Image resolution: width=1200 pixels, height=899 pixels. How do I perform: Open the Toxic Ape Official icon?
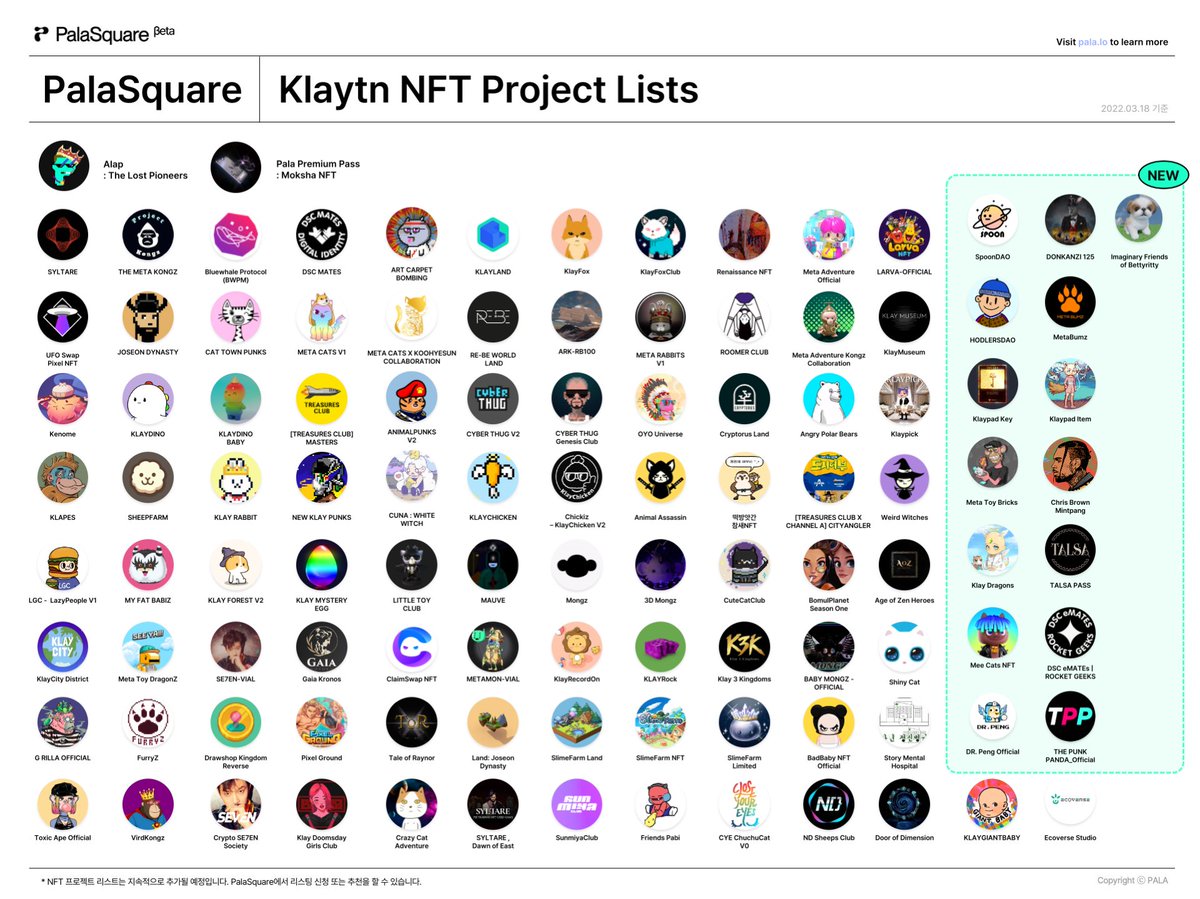[x=63, y=804]
